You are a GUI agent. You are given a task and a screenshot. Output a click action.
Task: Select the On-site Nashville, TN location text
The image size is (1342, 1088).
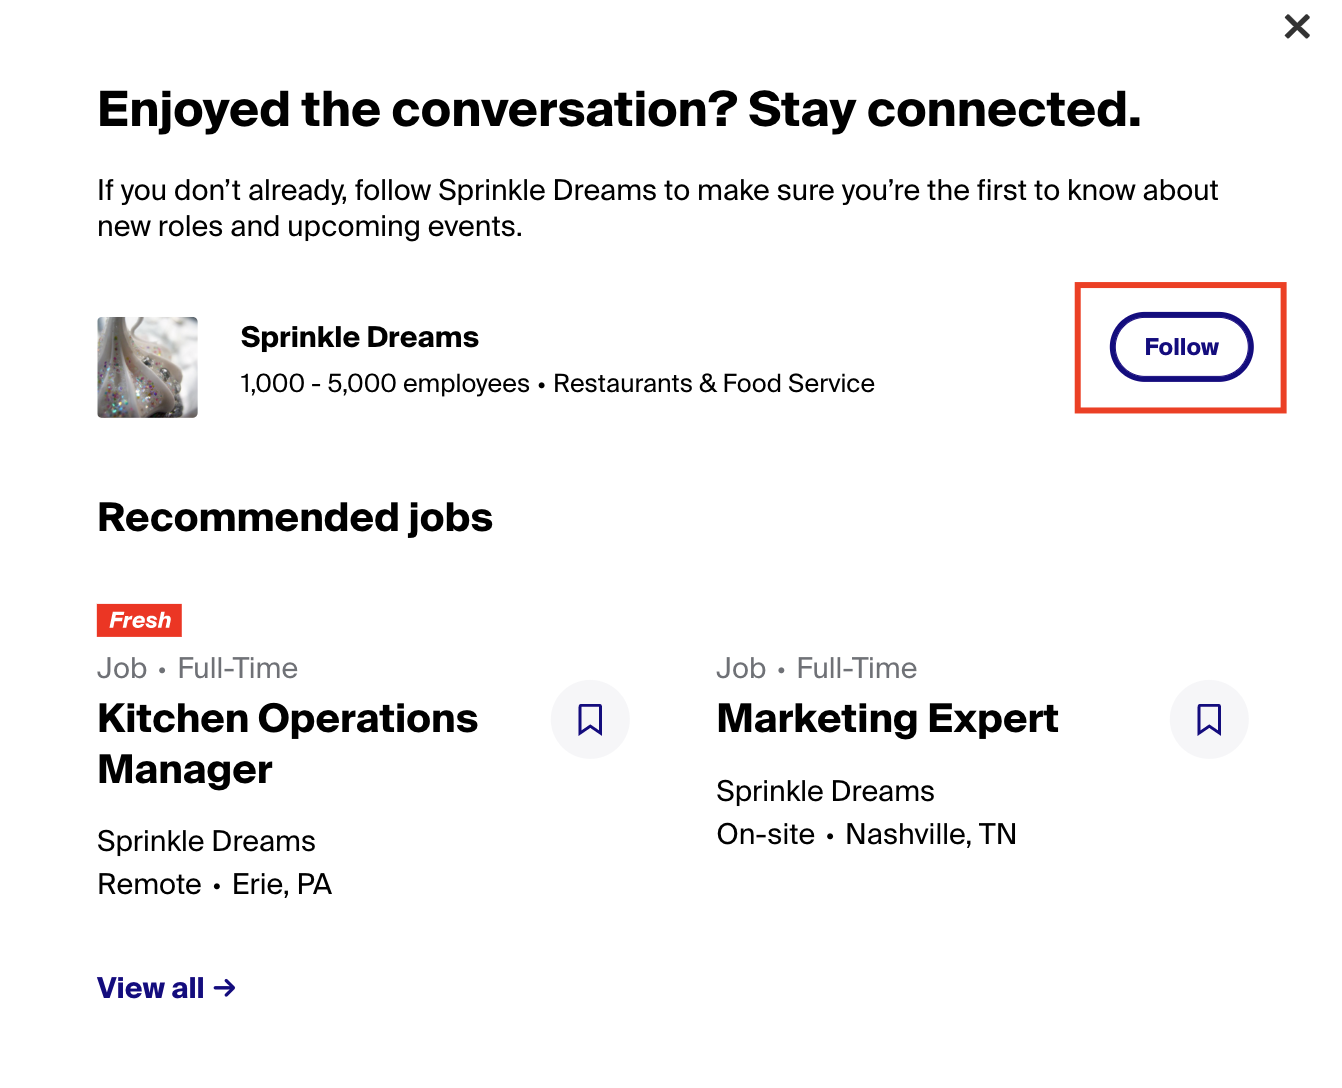click(x=866, y=834)
